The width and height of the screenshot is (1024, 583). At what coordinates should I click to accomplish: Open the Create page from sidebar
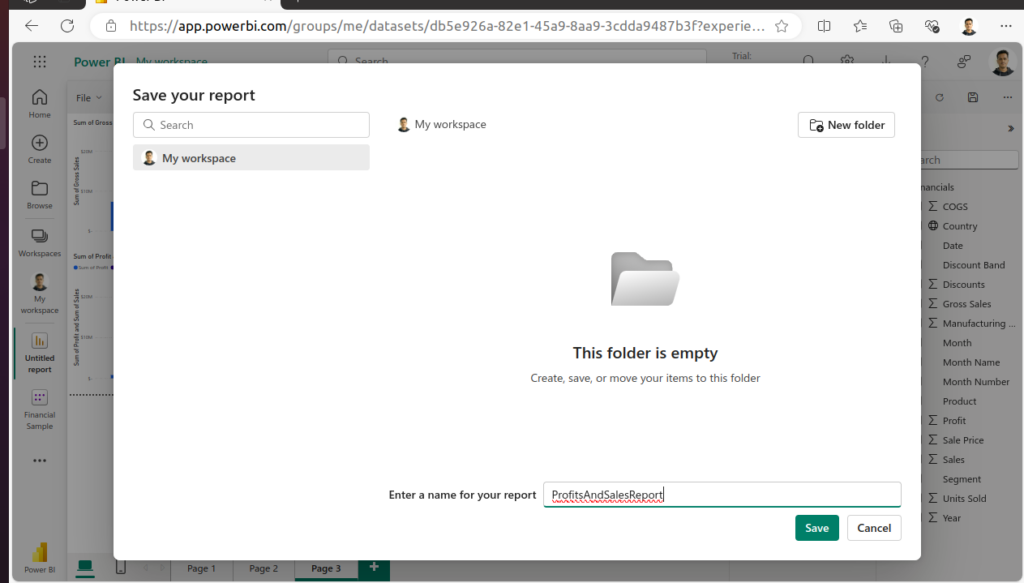tap(39, 148)
